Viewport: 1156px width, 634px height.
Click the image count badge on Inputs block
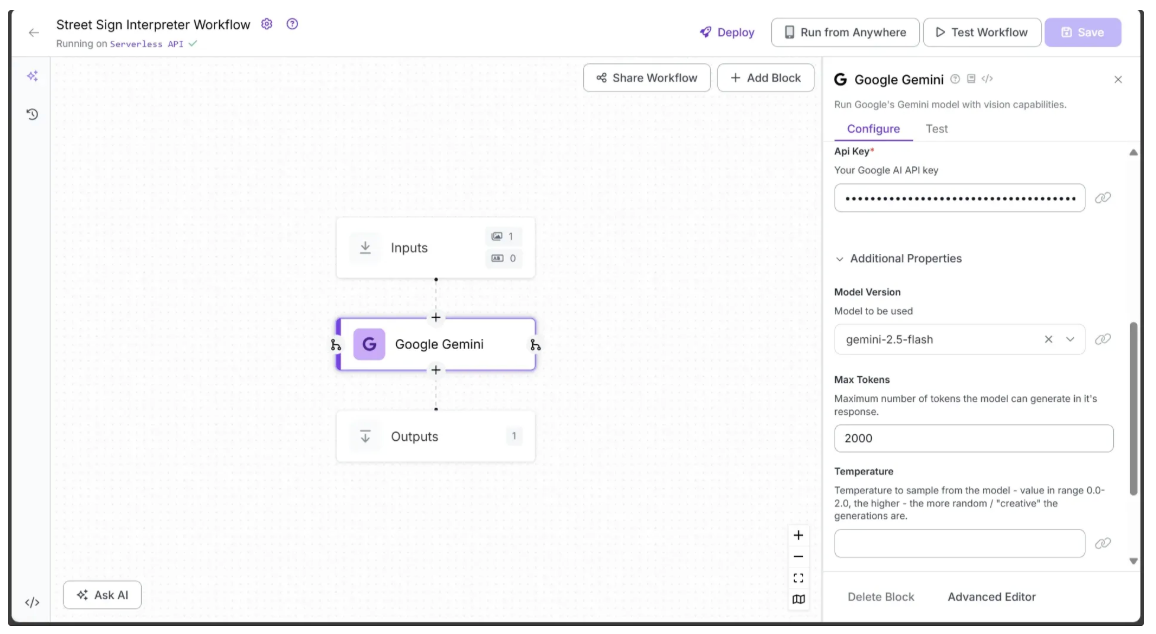tap(504, 237)
